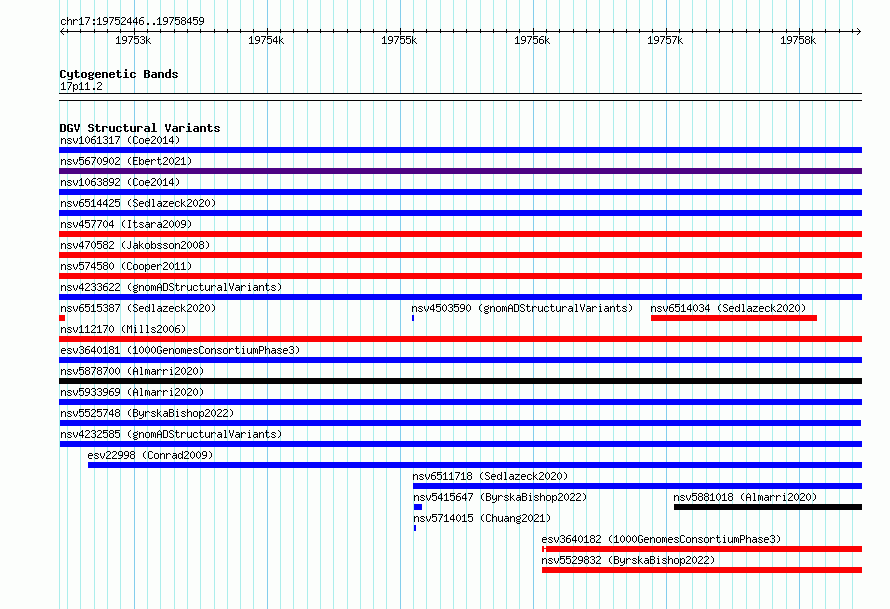
Task: Open nsv5933969 (Almarri2020) variant label
Action: 132,392
